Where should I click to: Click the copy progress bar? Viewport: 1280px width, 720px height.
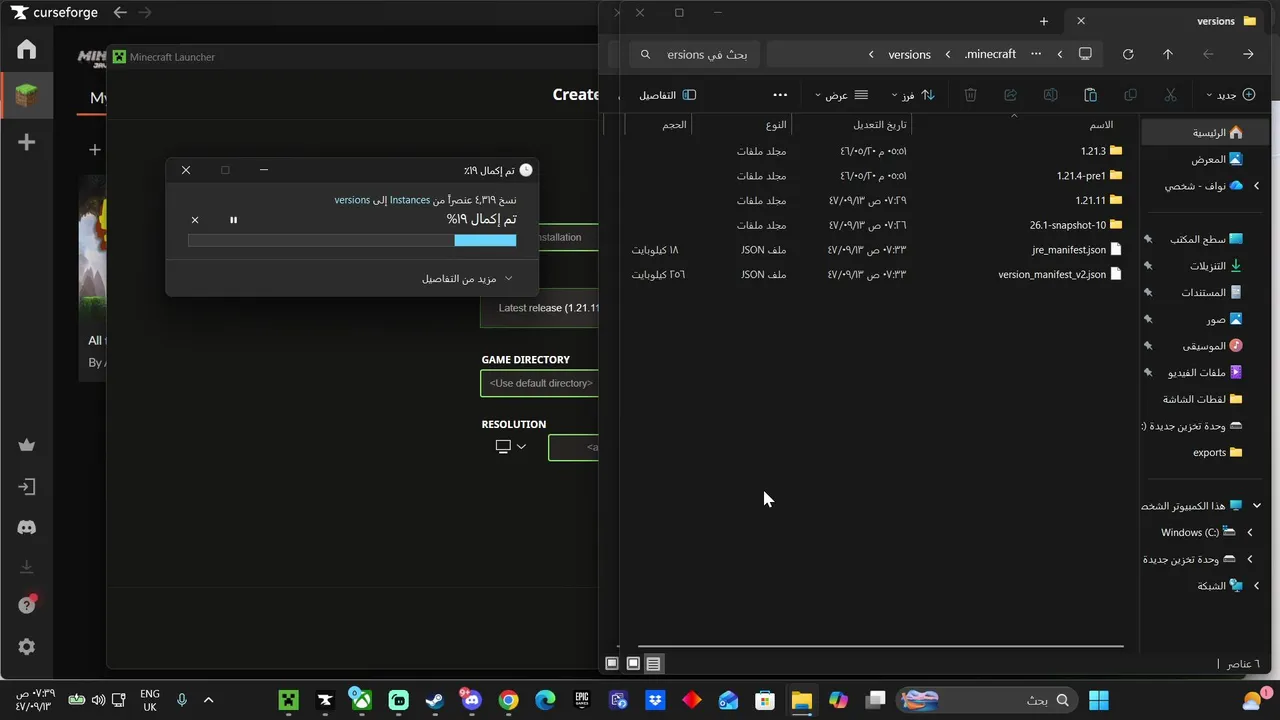(352, 240)
